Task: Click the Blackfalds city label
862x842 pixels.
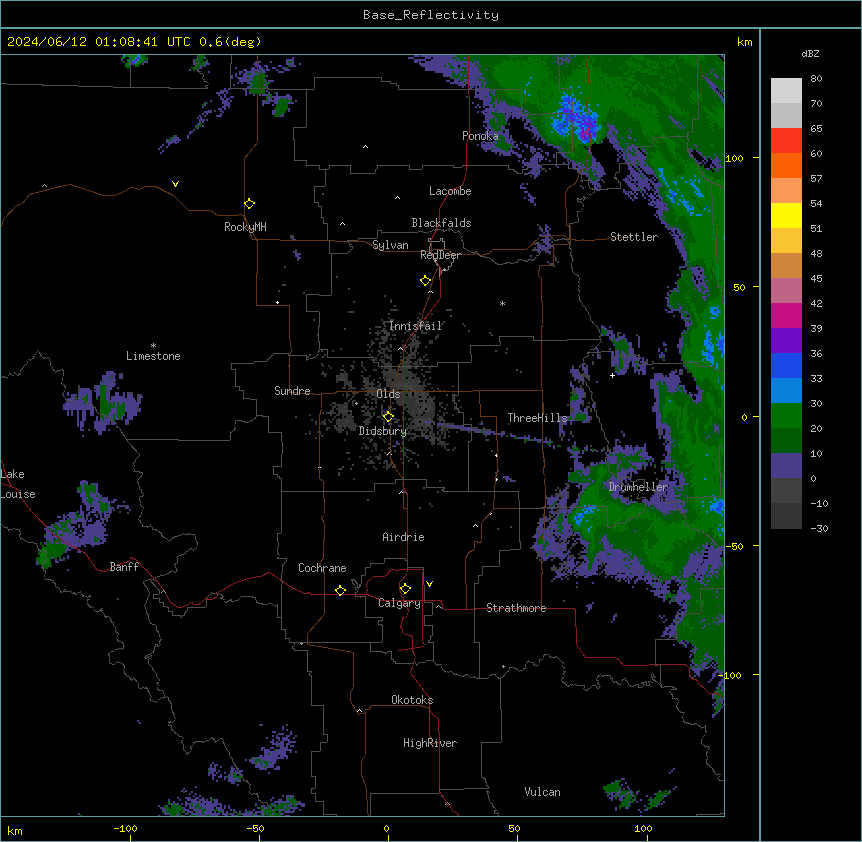Action: pyautogui.click(x=441, y=223)
